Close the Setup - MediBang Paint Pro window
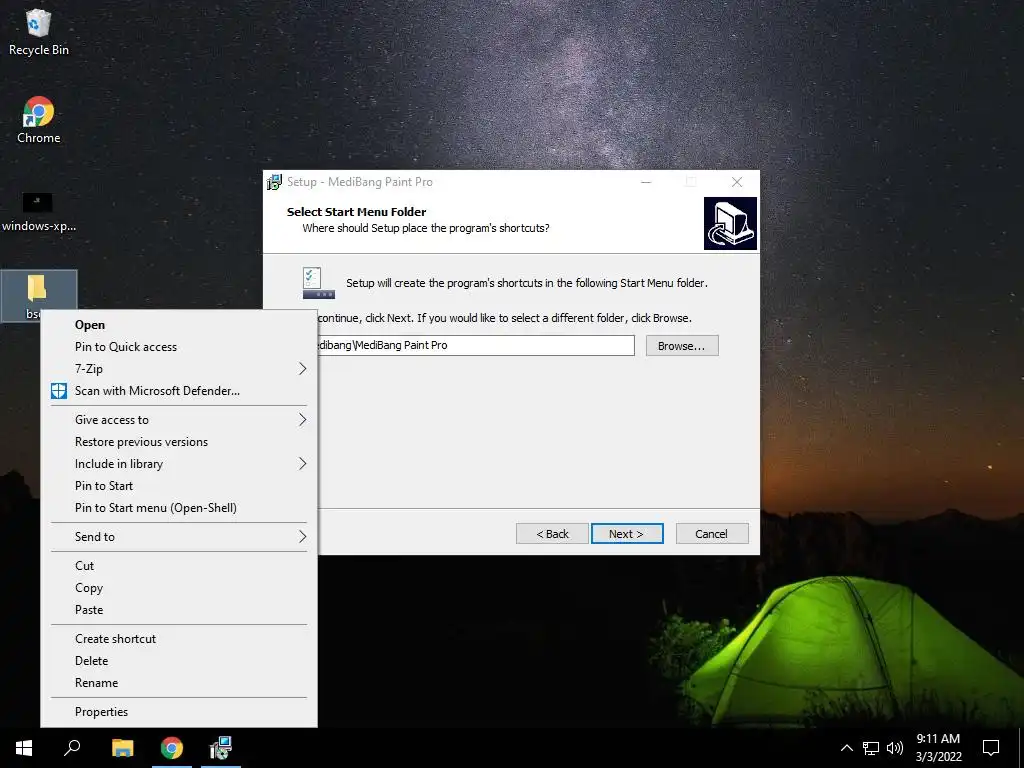Viewport: 1024px width, 768px height. pyautogui.click(x=737, y=182)
